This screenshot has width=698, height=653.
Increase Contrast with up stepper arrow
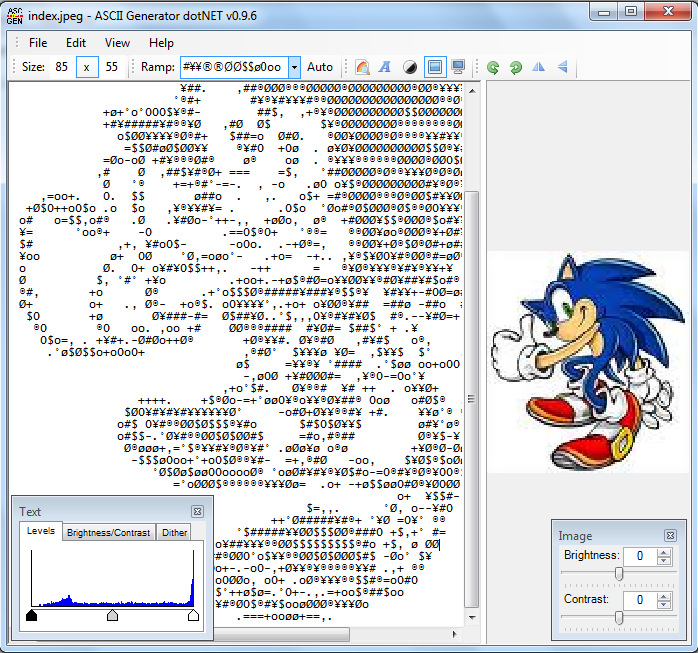click(664, 596)
